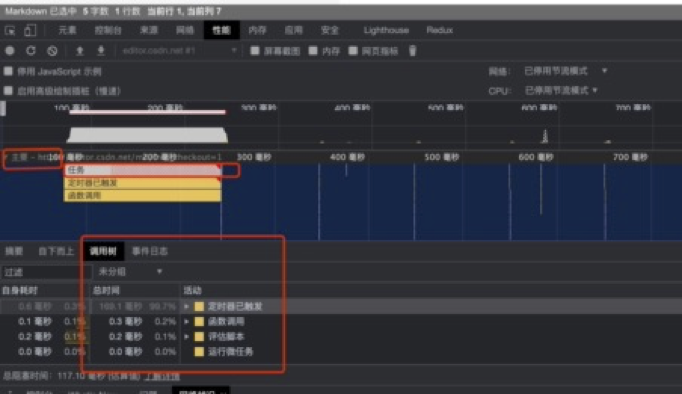Click the yellow icon beside 评估脚本 row
Image resolution: width=682 pixels, height=394 pixels.
pyautogui.click(x=199, y=337)
